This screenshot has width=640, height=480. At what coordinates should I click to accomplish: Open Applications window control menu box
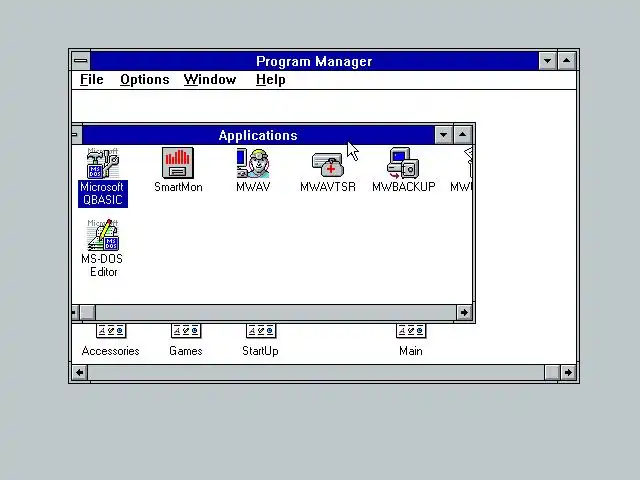click(76, 135)
